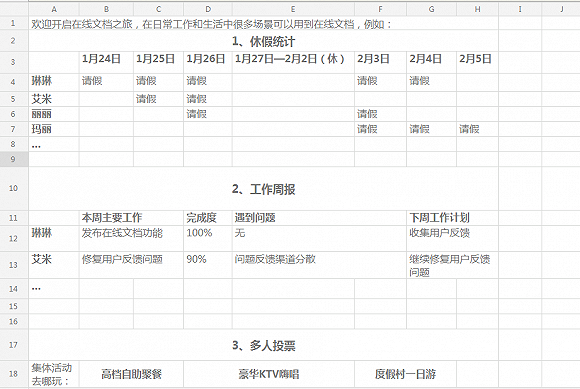Viewport: 580px width, 389px height.
Task: Select row 9 header
Action: (x=14, y=159)
